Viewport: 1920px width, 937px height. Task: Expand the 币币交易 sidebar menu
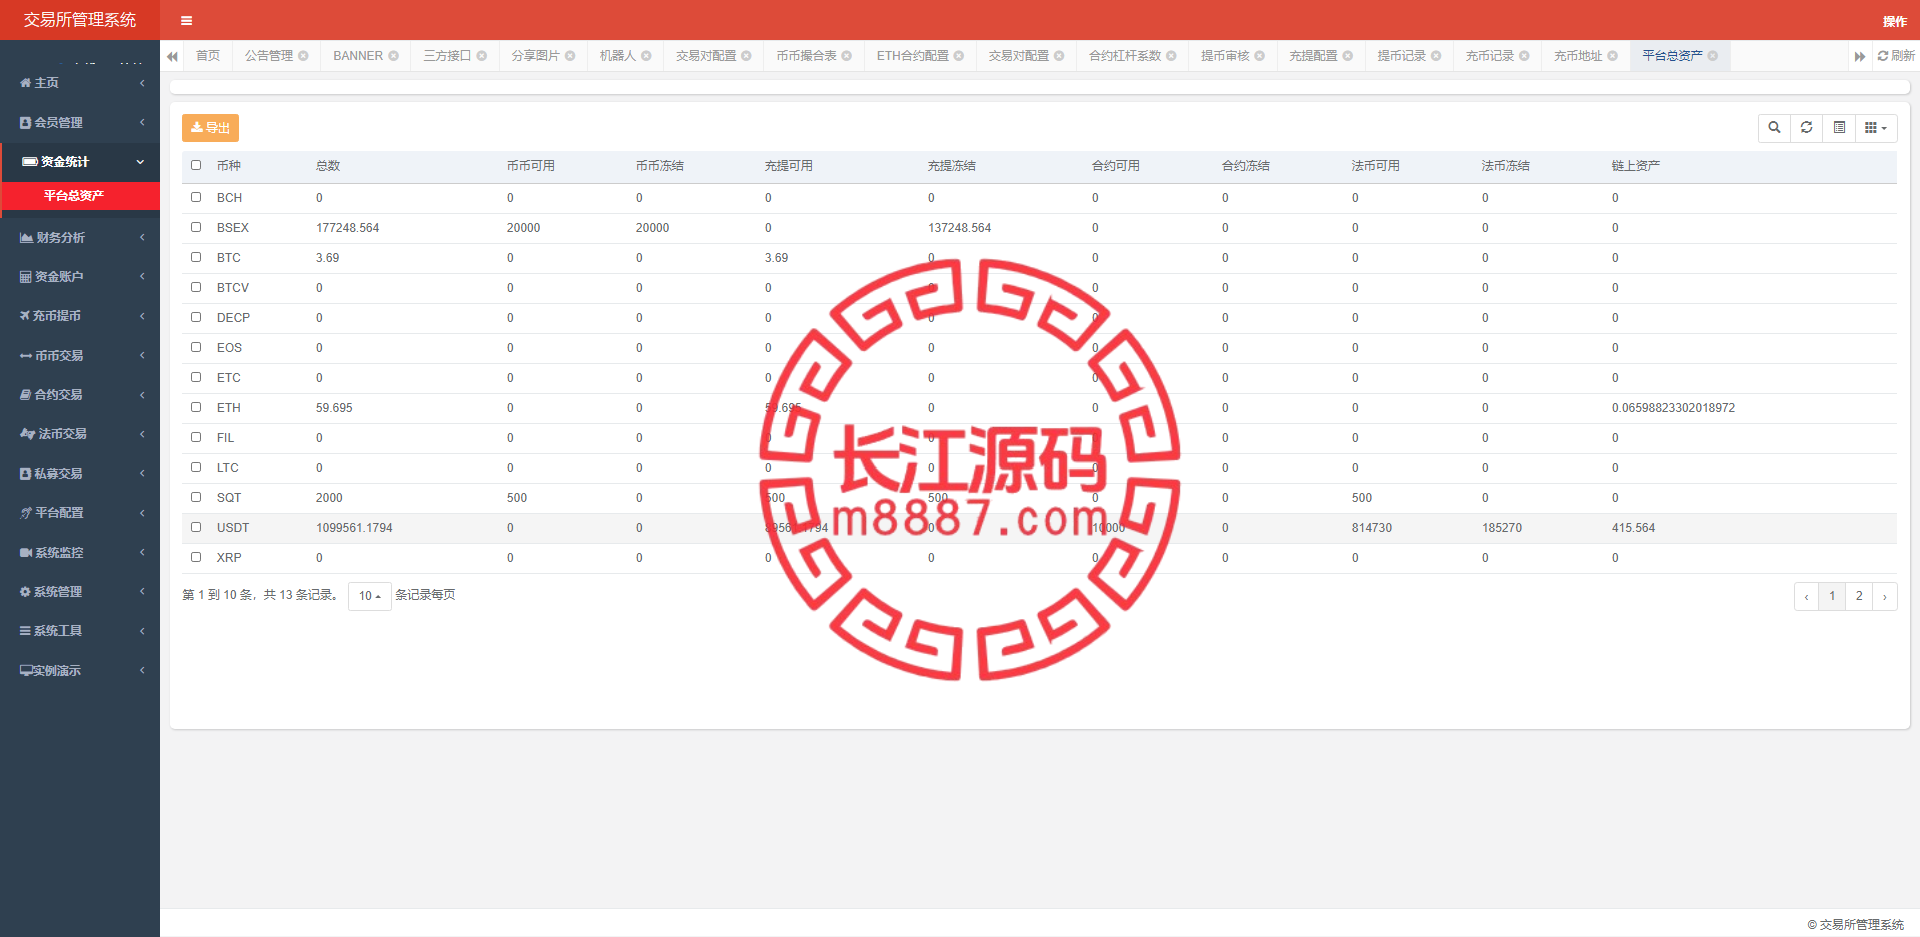[x=80, y=355]
